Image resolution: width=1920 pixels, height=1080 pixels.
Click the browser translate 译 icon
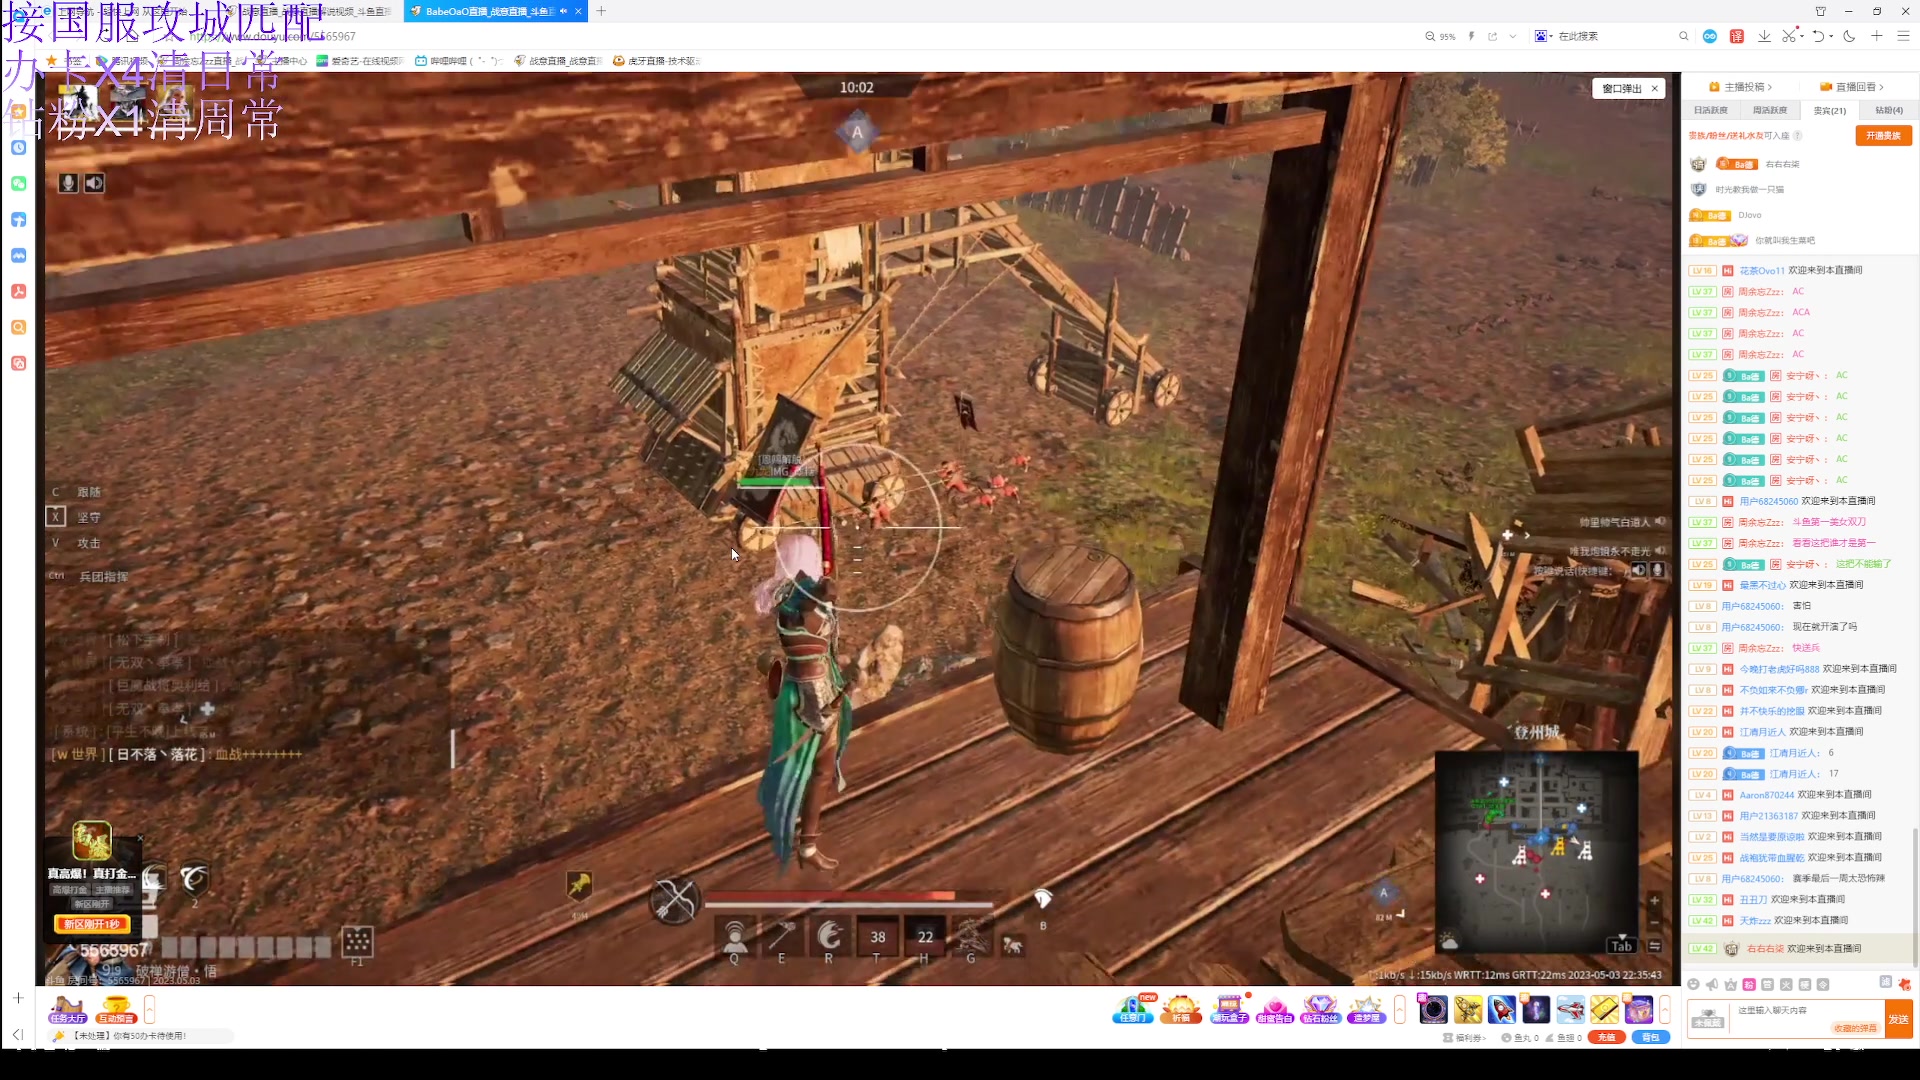pos(1737,36)
